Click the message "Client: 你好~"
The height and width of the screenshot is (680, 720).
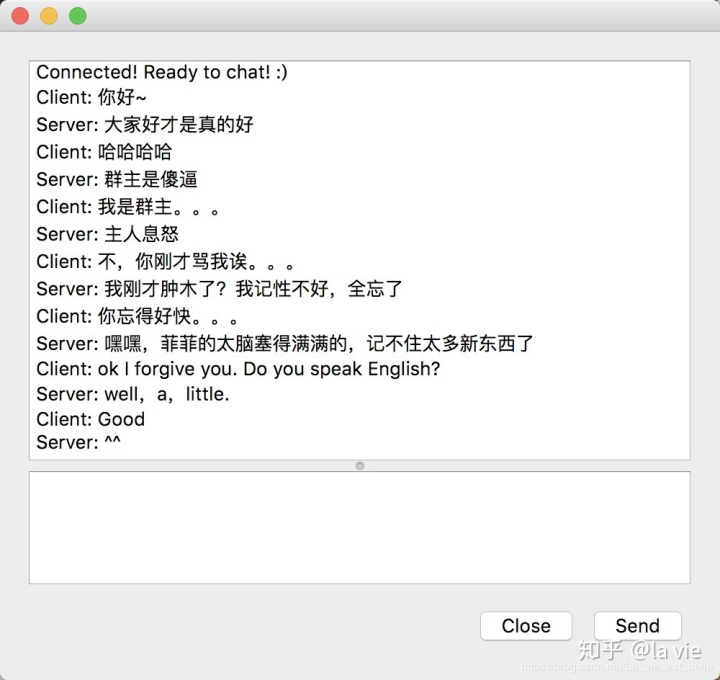tap(91, 97)
